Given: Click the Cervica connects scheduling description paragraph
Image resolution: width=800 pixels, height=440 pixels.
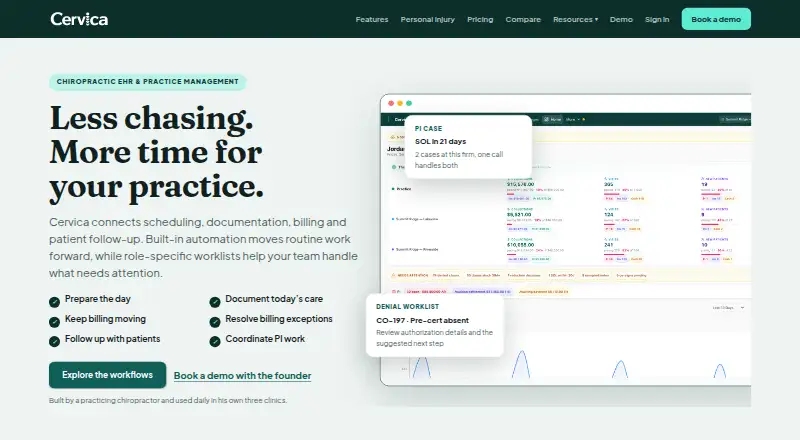Looking at the screenshot, I should pos(203,248).
